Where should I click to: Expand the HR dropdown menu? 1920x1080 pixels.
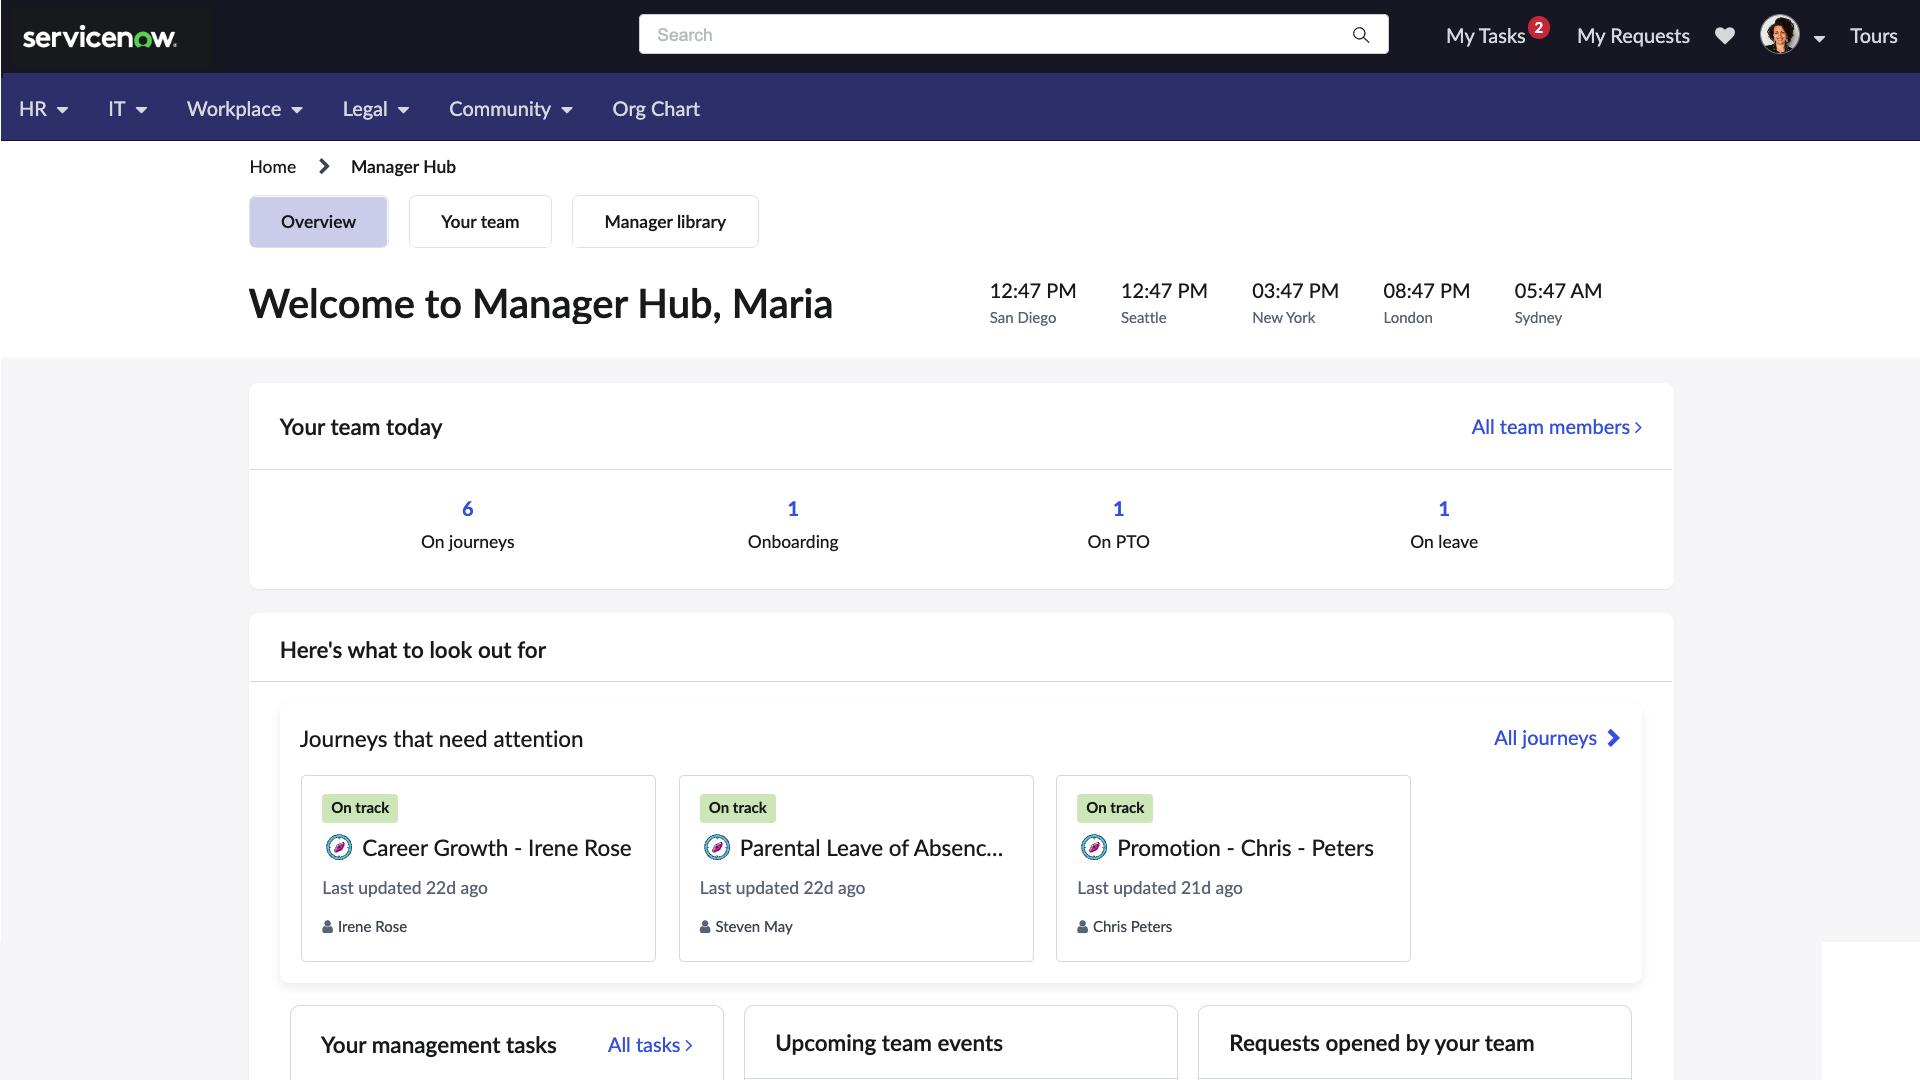click(44, 107)
